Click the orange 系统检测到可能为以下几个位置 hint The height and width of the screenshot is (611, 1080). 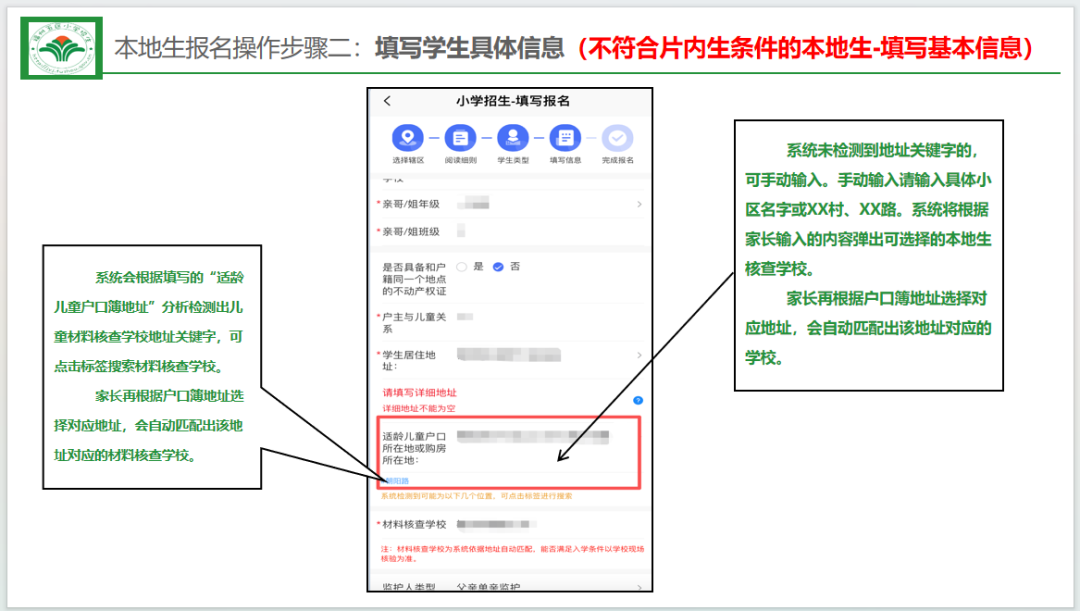476,496
